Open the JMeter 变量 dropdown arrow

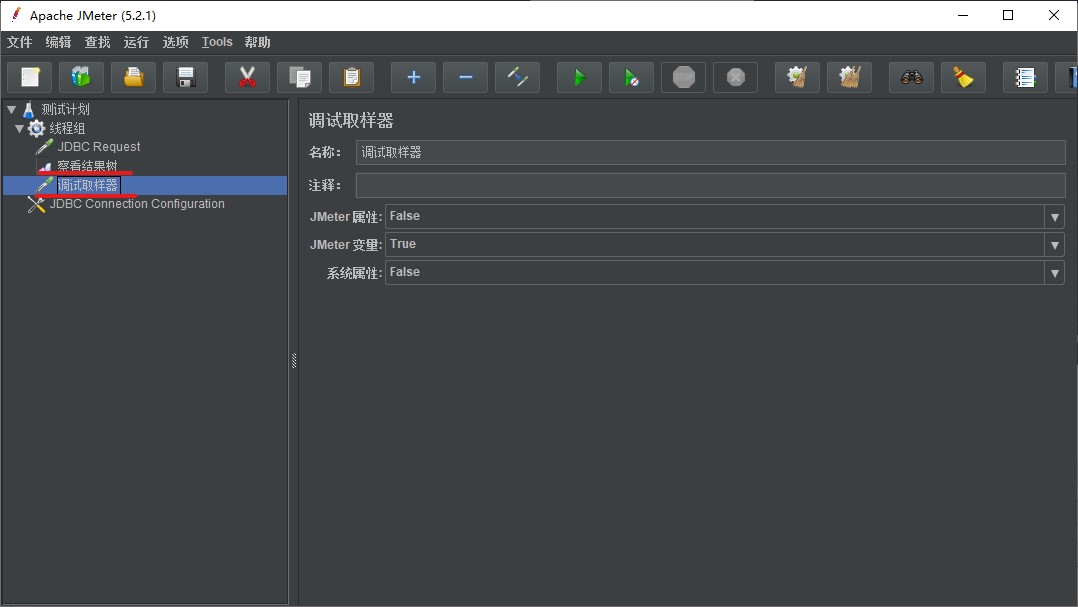pyautogui.click(x=1055, y=245)
